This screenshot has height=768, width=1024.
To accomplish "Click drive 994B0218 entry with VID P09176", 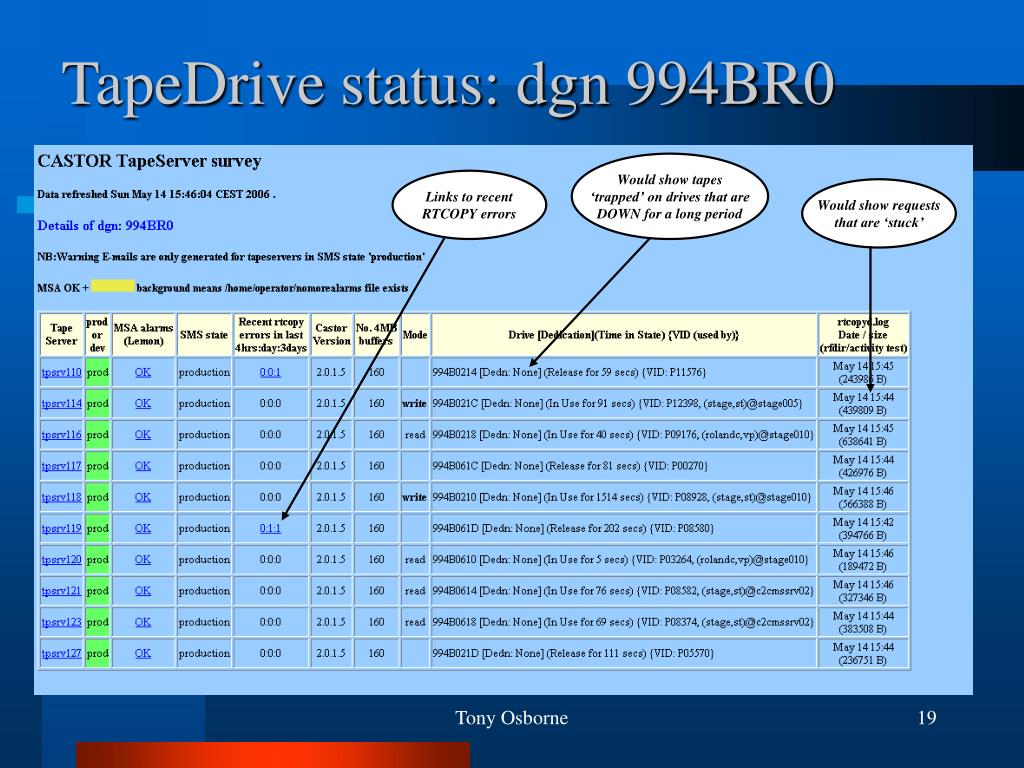I will [623, 435].
